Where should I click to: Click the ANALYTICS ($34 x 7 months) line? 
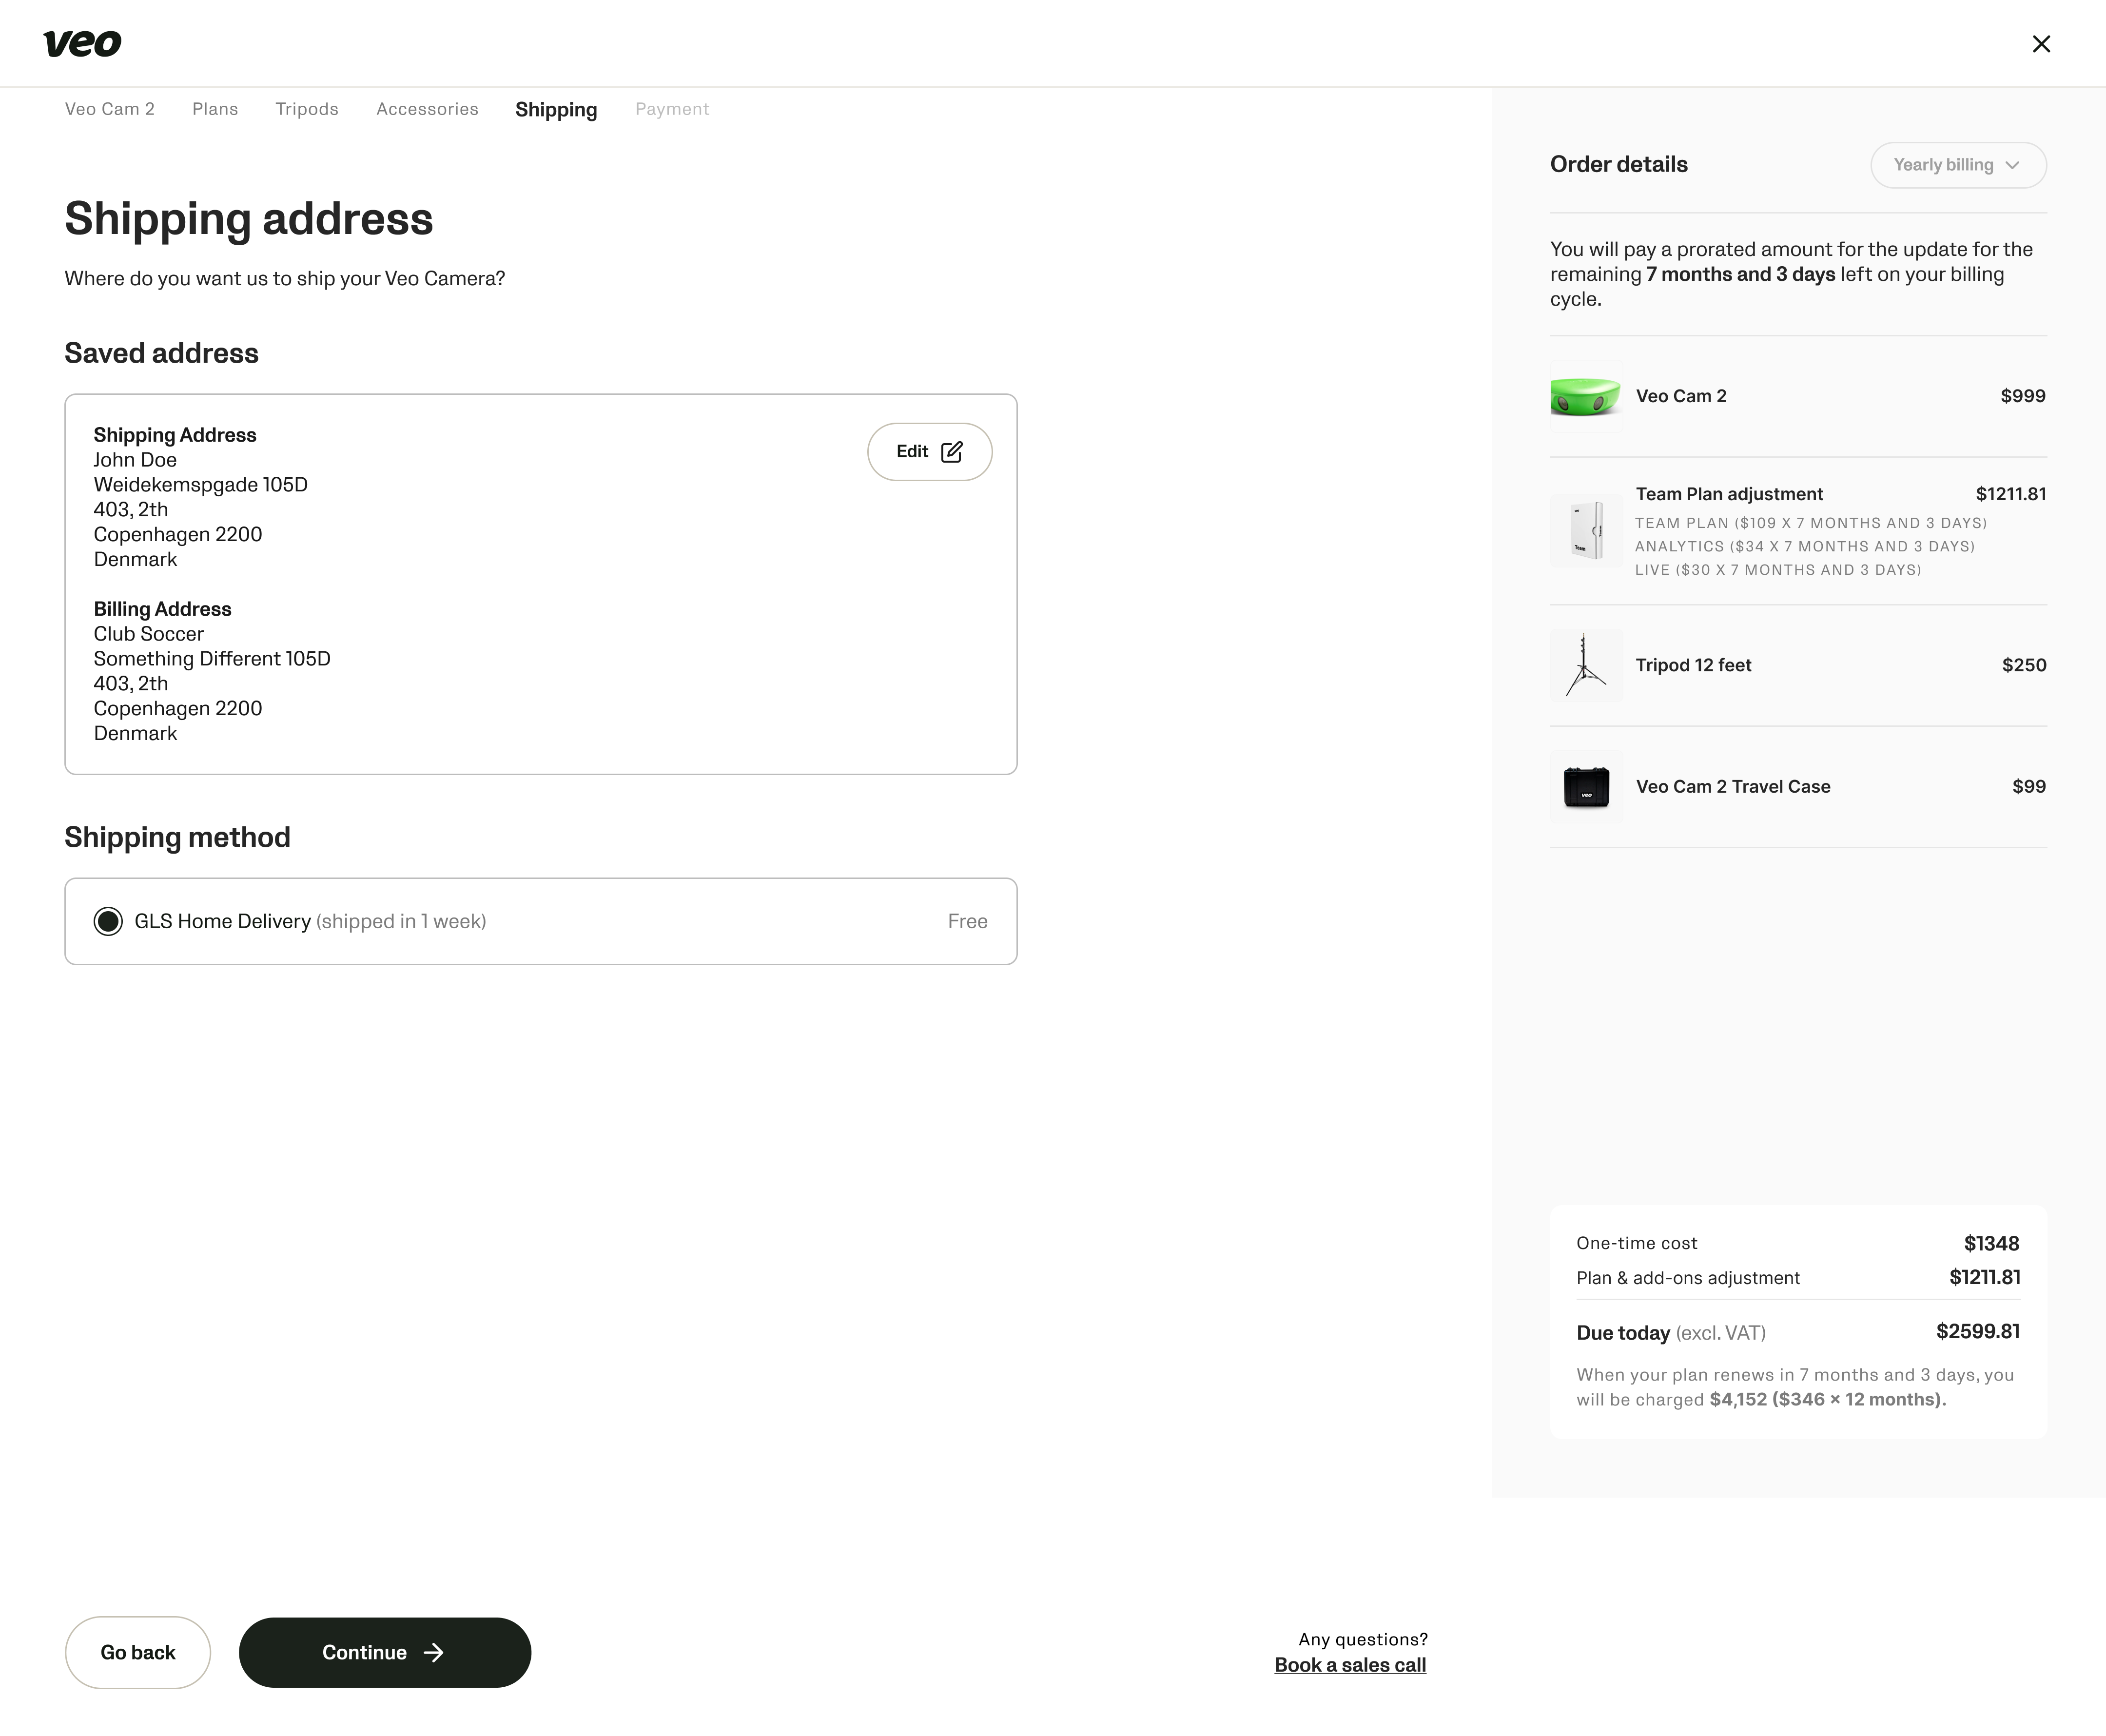pyautogui.click(x=1805, y=546)
